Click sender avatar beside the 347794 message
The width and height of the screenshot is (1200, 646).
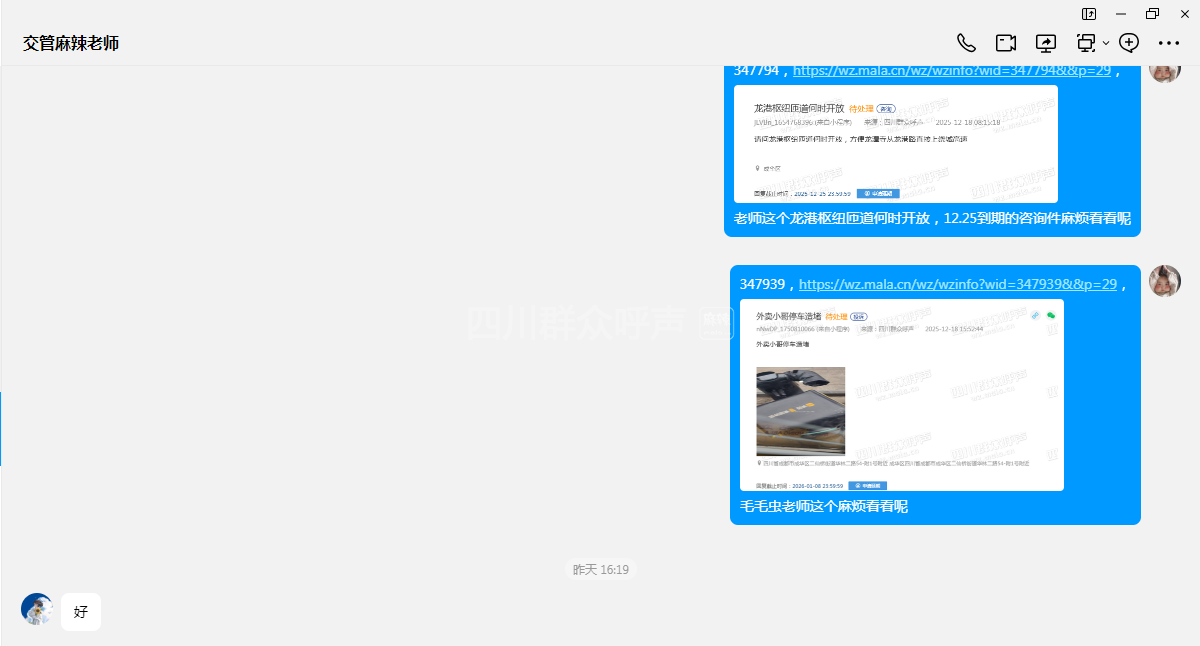click(x=1164, y=70)
